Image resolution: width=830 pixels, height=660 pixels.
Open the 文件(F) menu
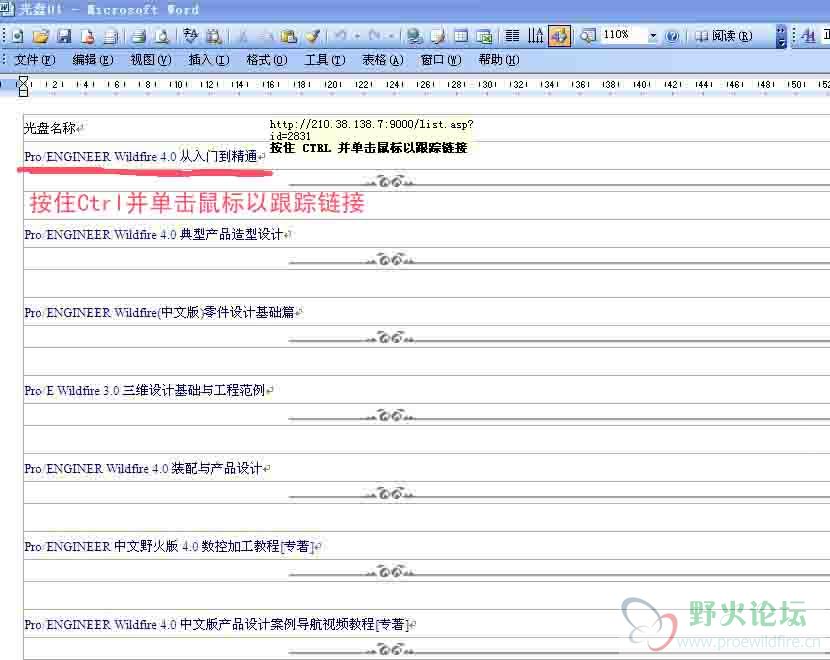(x=35, y=60)
